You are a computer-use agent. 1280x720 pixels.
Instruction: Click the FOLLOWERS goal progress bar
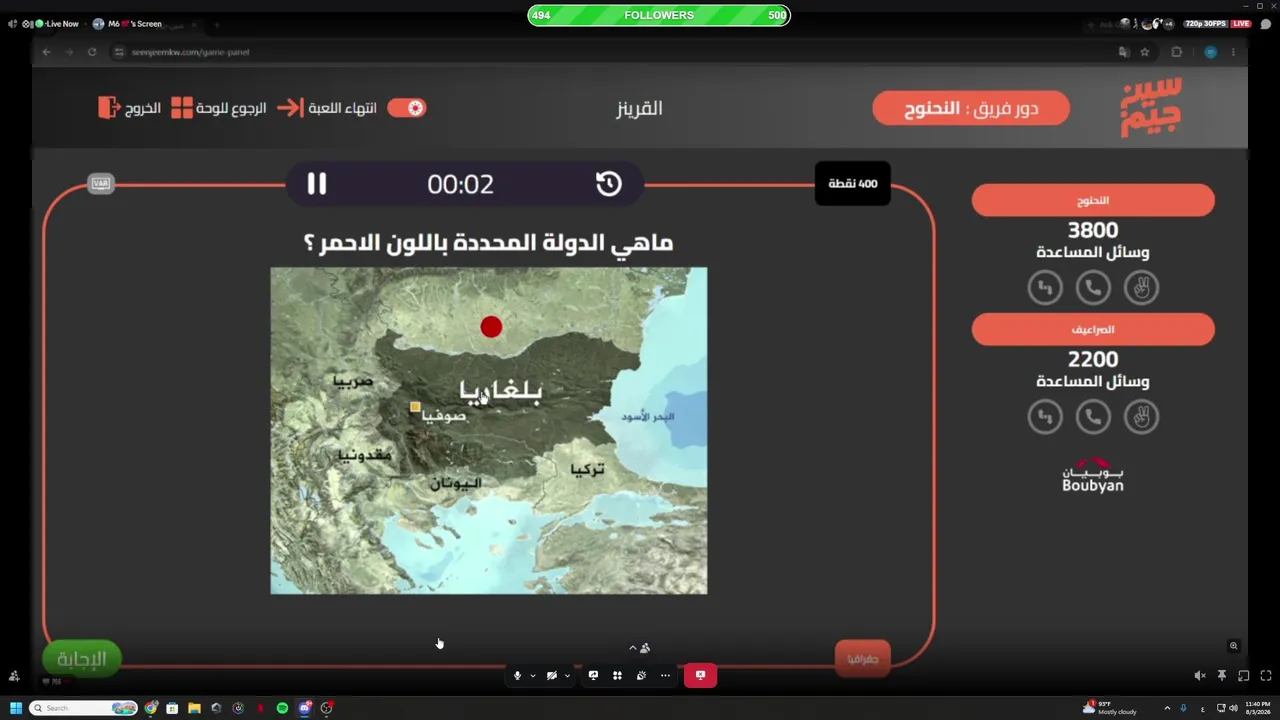659,15
